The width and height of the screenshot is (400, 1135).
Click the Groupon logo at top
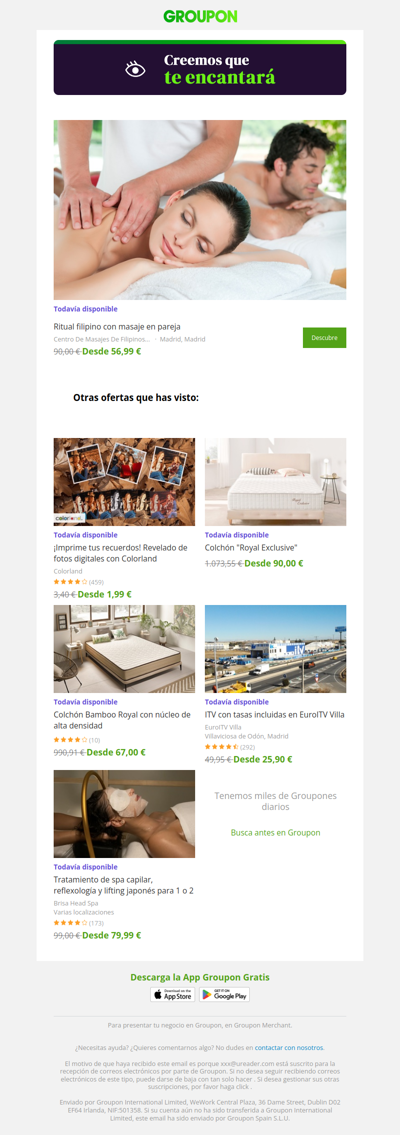(200, 17)
